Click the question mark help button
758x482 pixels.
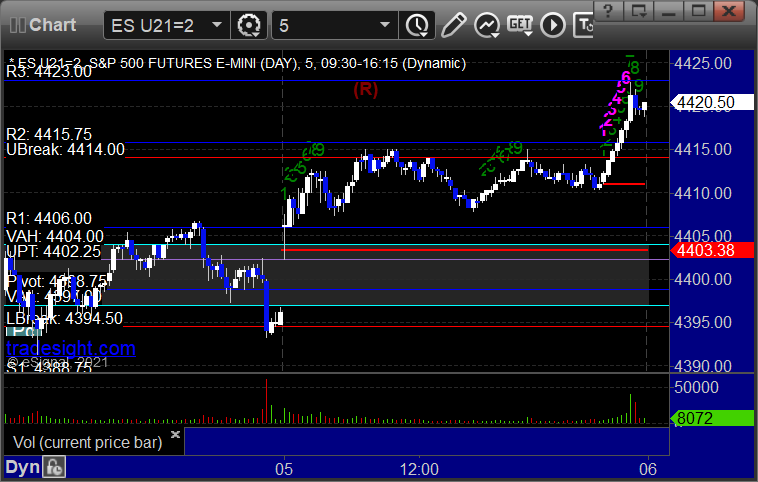(x=608, y=10)
